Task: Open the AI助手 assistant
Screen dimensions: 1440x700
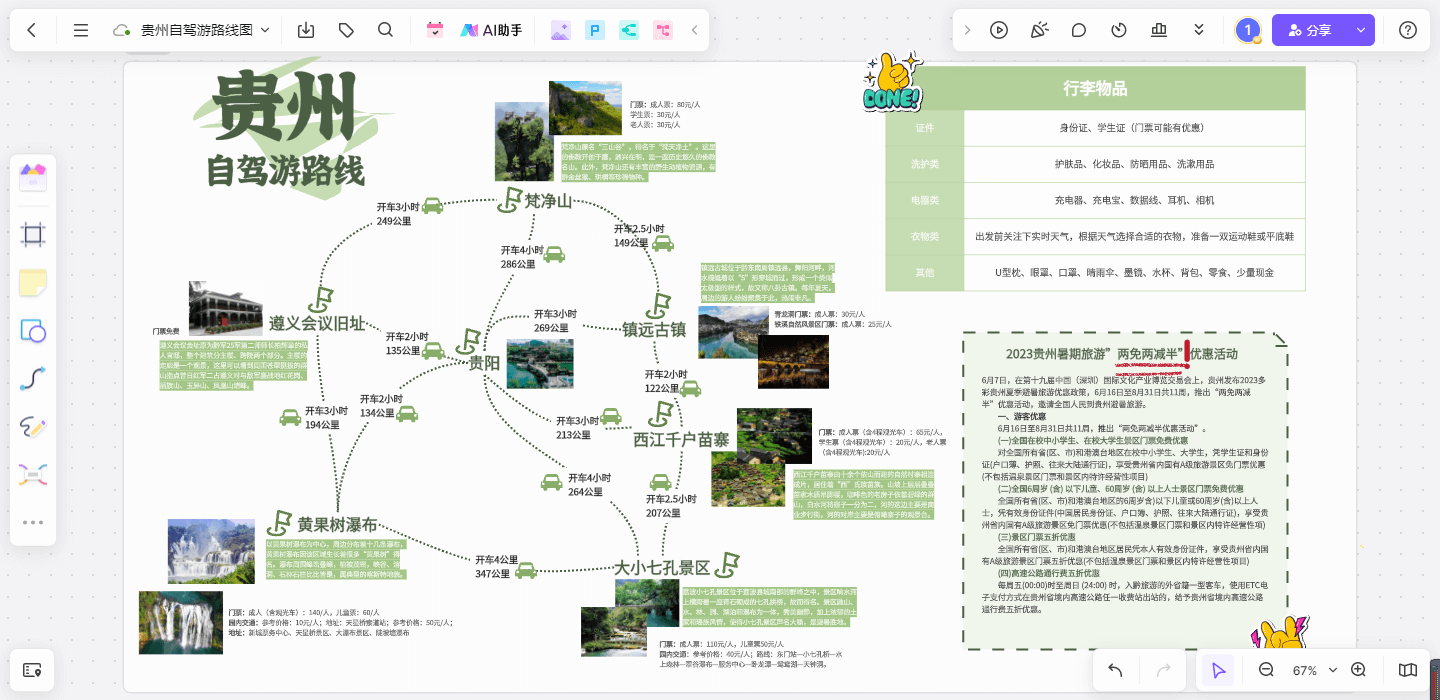Action: pyautogui.click(x=491, y=30)
